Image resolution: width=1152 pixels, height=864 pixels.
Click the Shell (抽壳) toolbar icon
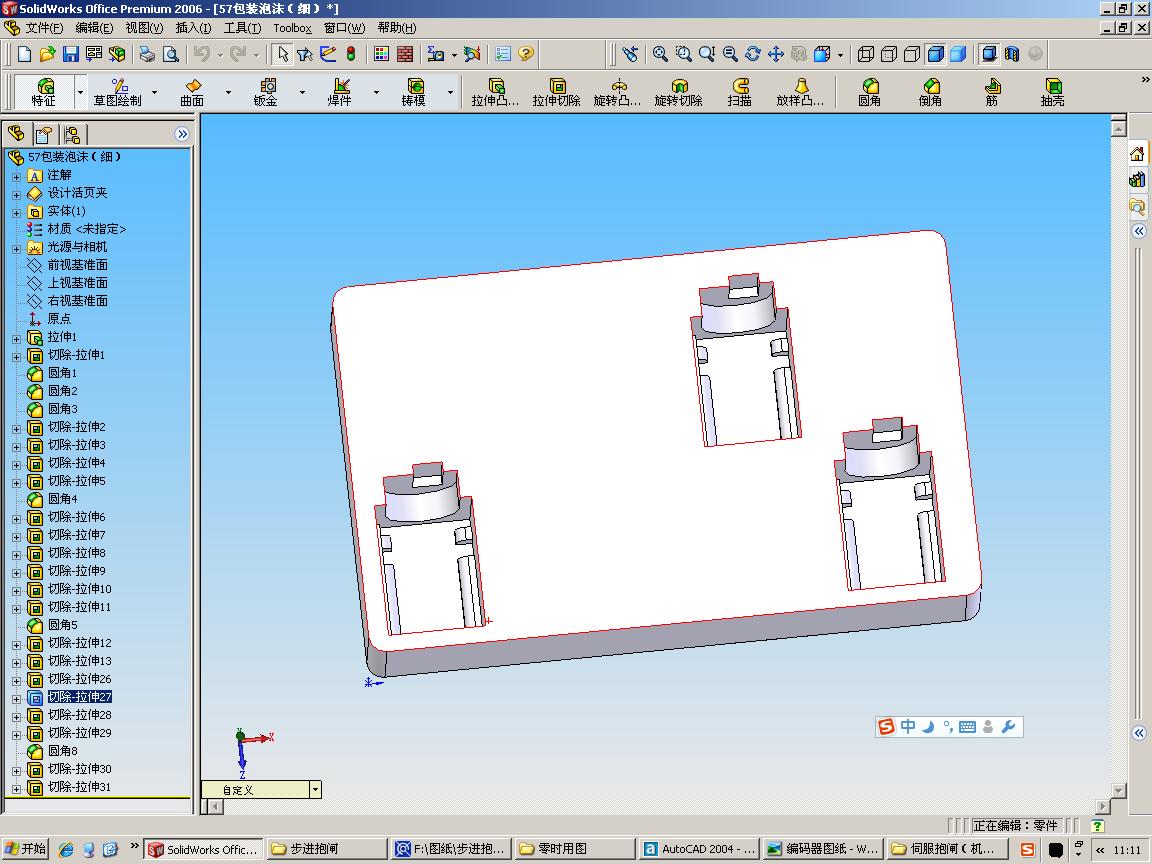(1052, 93)
